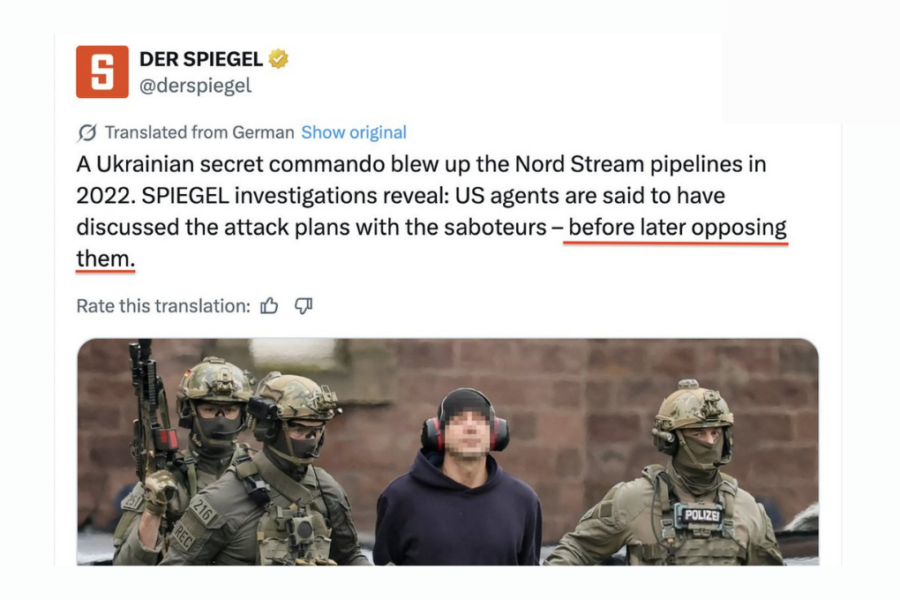Click the "Rate this translation:" text
Image resolution: width=900 pixels, height=600 pixels.
click(163, 306)
